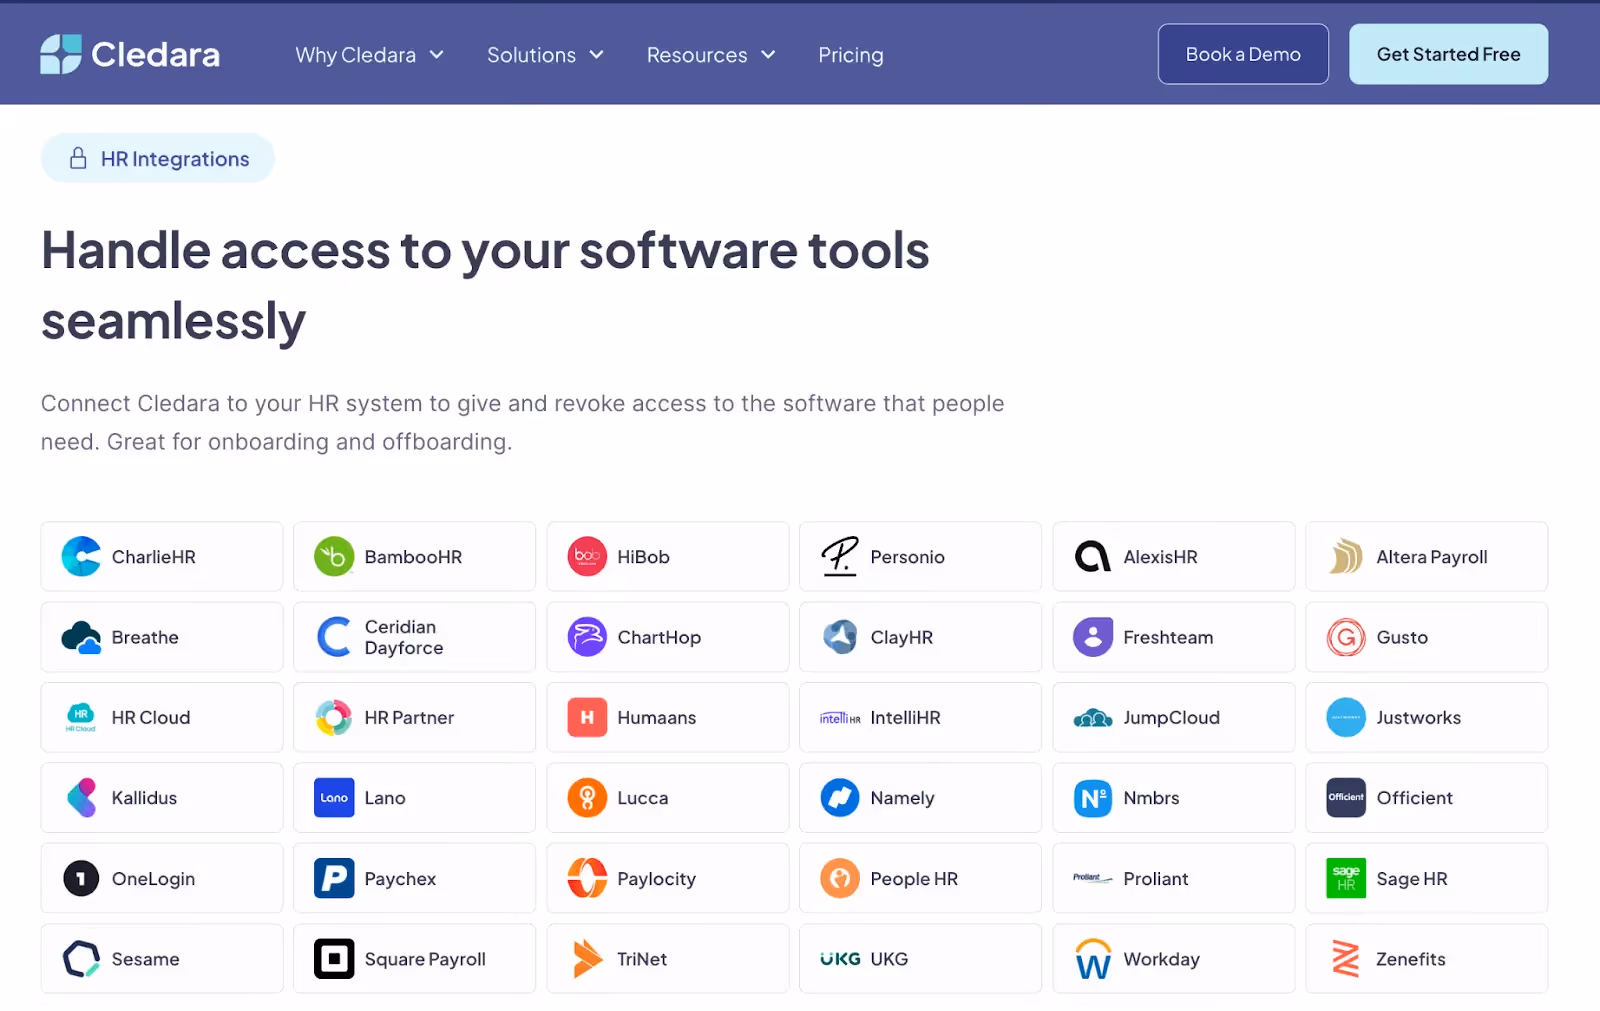Click the Justworks text

1418,718
